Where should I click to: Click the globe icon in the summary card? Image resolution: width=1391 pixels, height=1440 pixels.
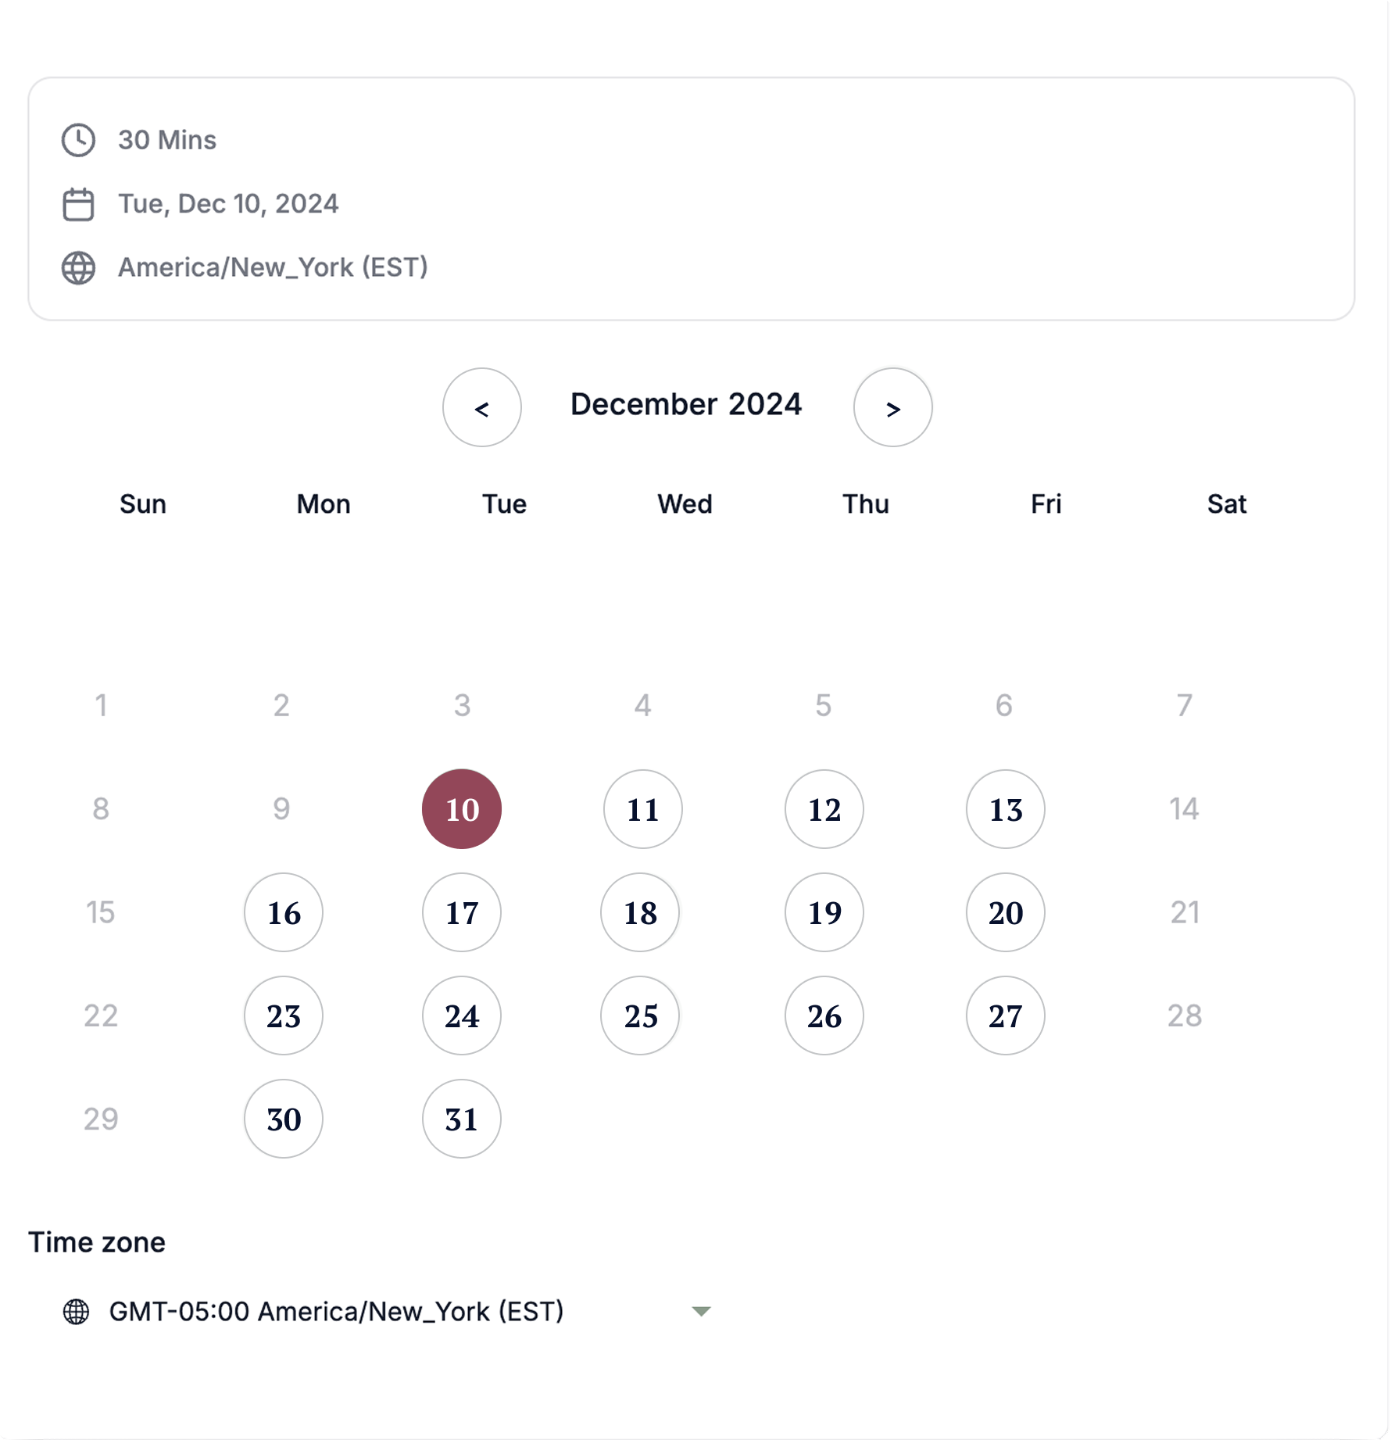tap(78, 268)
